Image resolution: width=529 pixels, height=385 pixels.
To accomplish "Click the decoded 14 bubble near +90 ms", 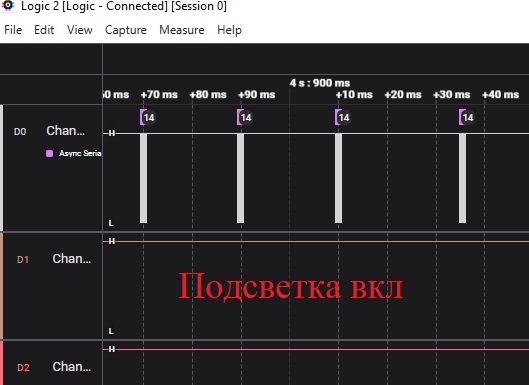I will click(x=245, y=117).
